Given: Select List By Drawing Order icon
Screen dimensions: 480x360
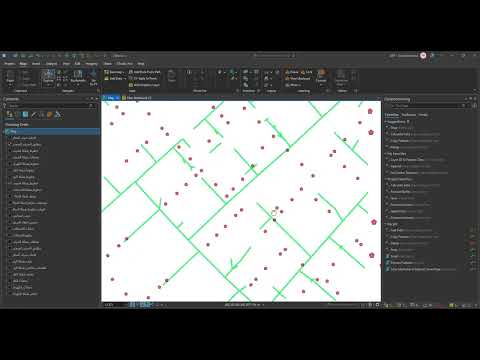Looking at the screenshot, I should [x=9, y=115].
